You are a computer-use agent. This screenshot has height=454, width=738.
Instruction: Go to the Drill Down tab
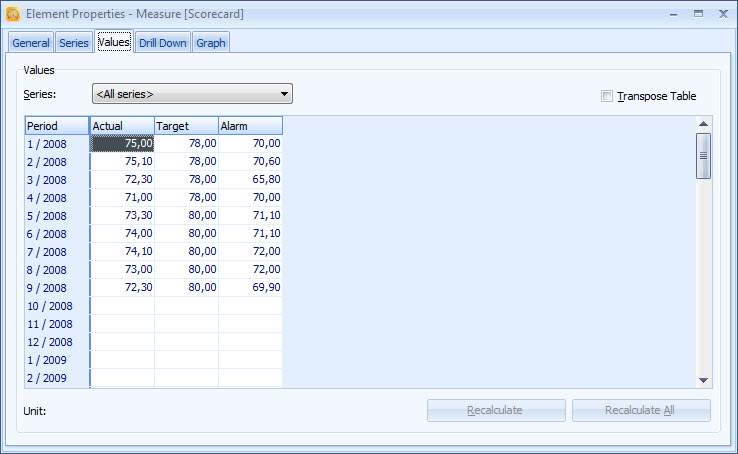pos(162,43)
